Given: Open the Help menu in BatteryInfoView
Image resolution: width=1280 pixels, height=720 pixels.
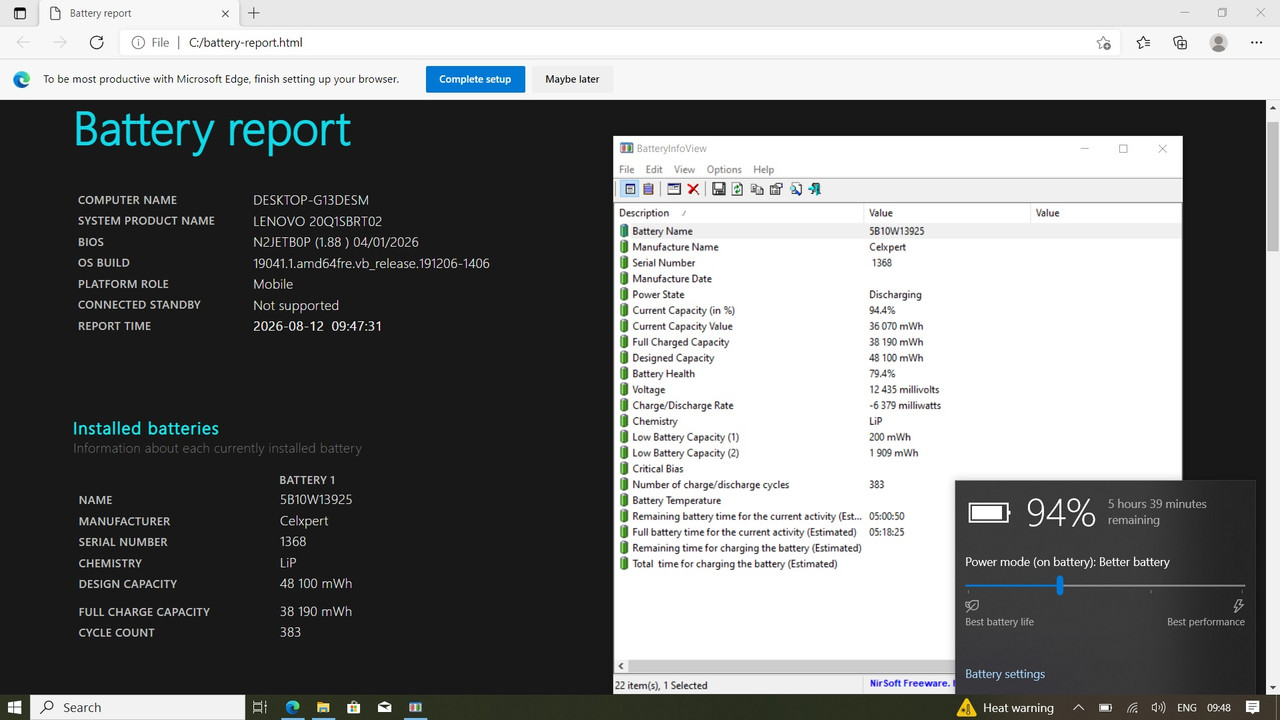Looking at the screenshot, I should (764, 170).
